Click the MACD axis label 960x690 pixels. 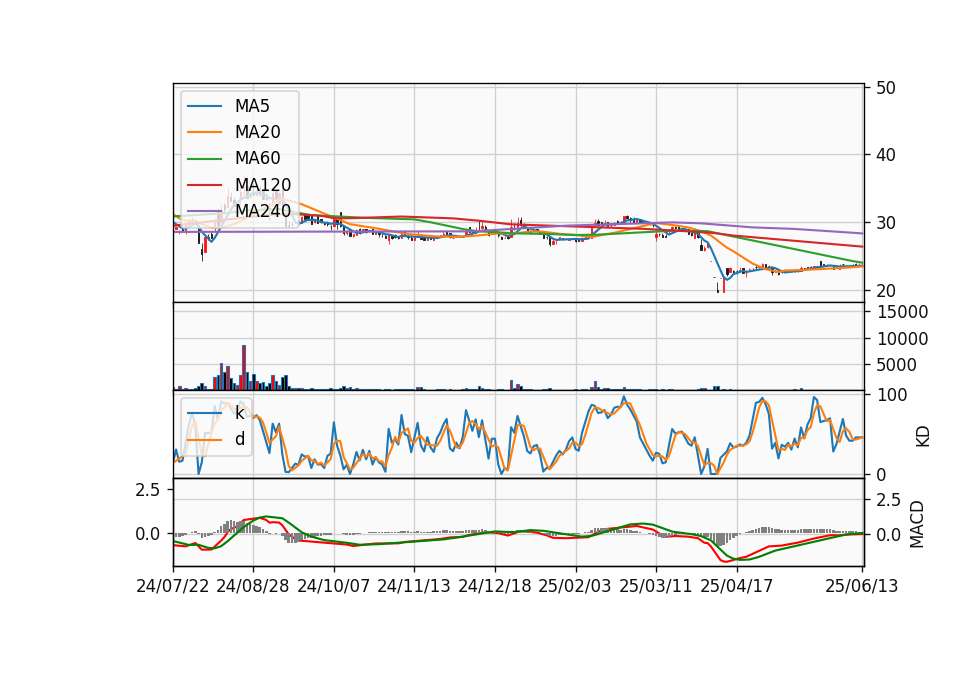(917, 524)
